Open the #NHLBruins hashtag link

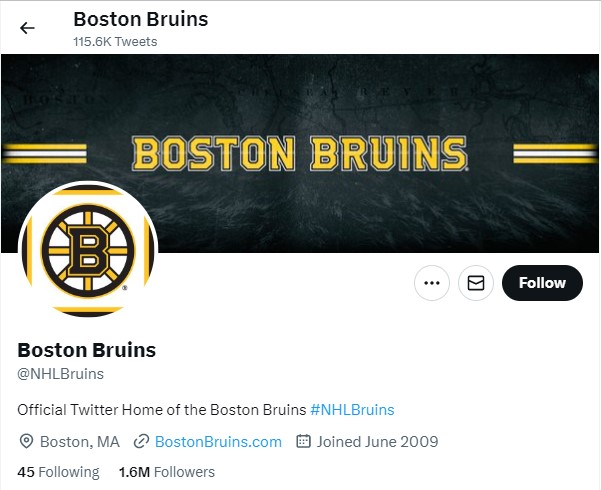point(352,409)
